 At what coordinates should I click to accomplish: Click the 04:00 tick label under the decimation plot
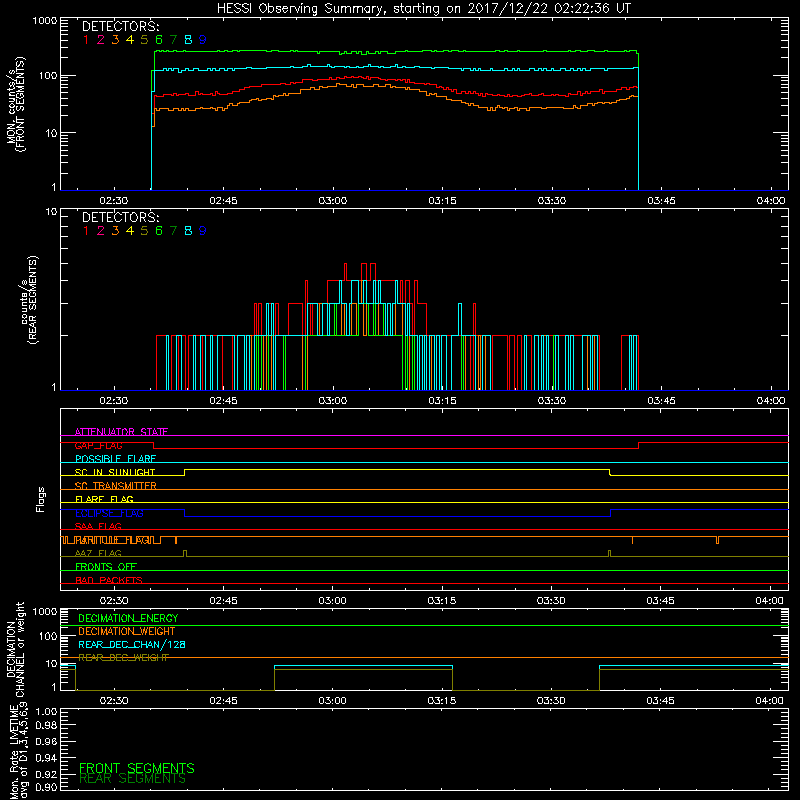pyautogui.click(x=769, y=701)
